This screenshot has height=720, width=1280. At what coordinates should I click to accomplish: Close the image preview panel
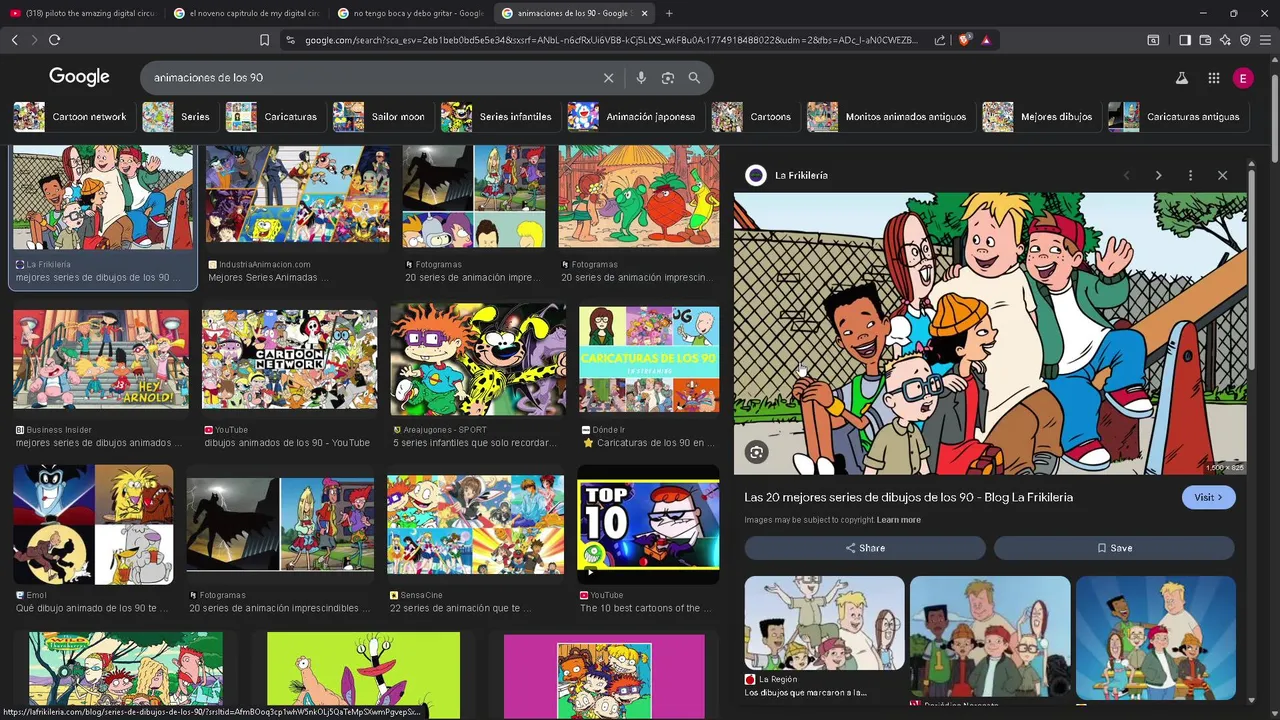click(x=1222, y=175)
